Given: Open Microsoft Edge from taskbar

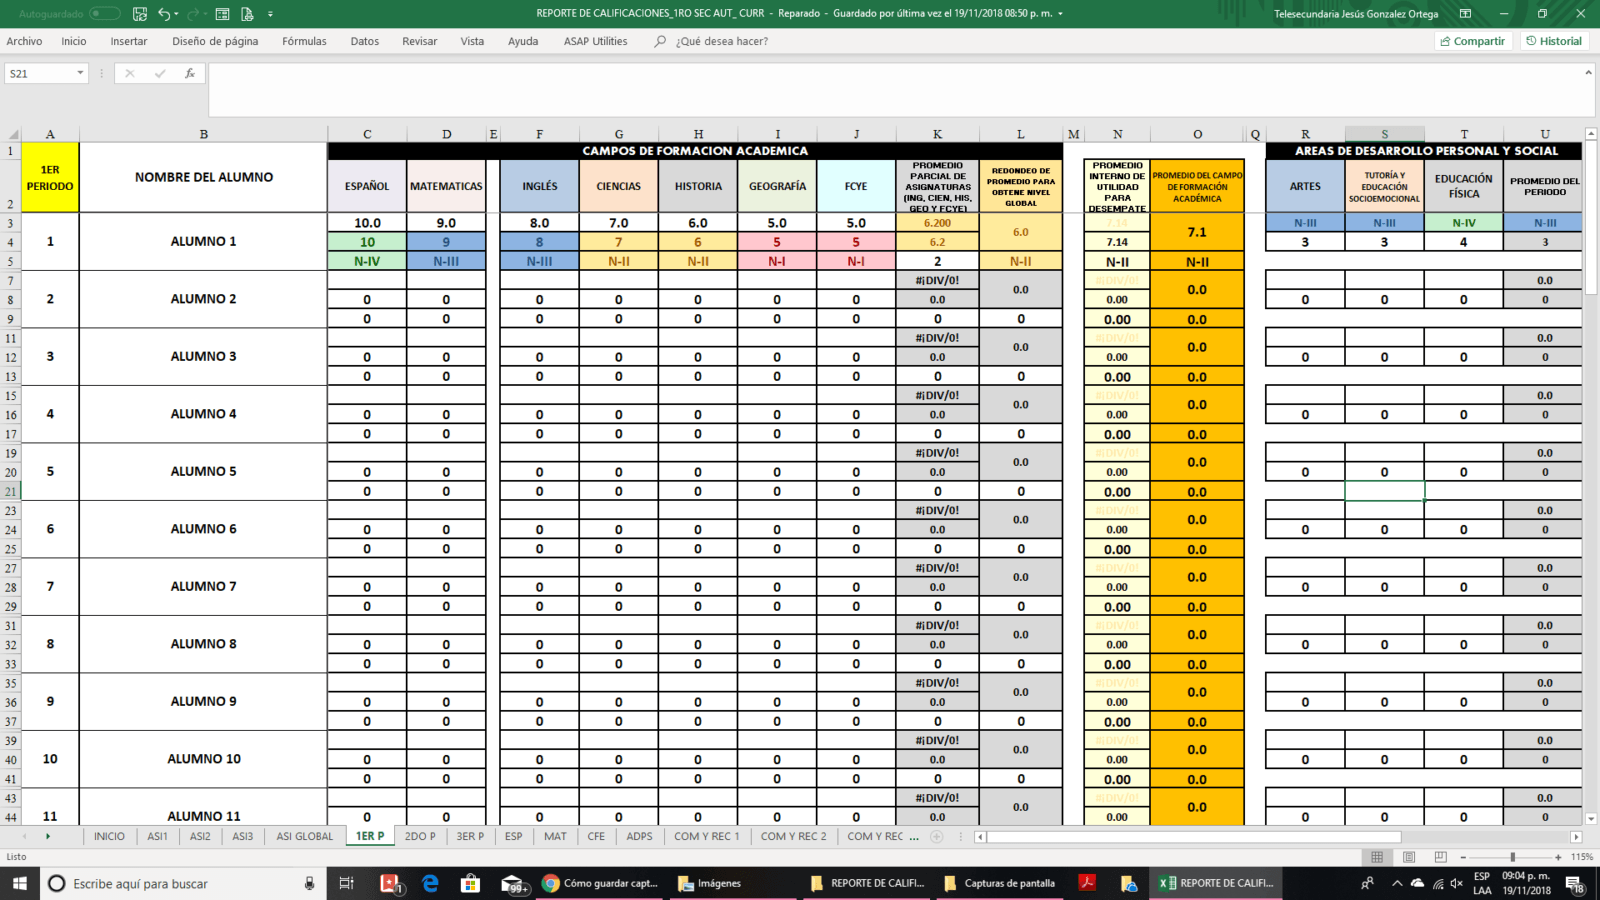Looking at the screenshot, I should coord(430,883).
